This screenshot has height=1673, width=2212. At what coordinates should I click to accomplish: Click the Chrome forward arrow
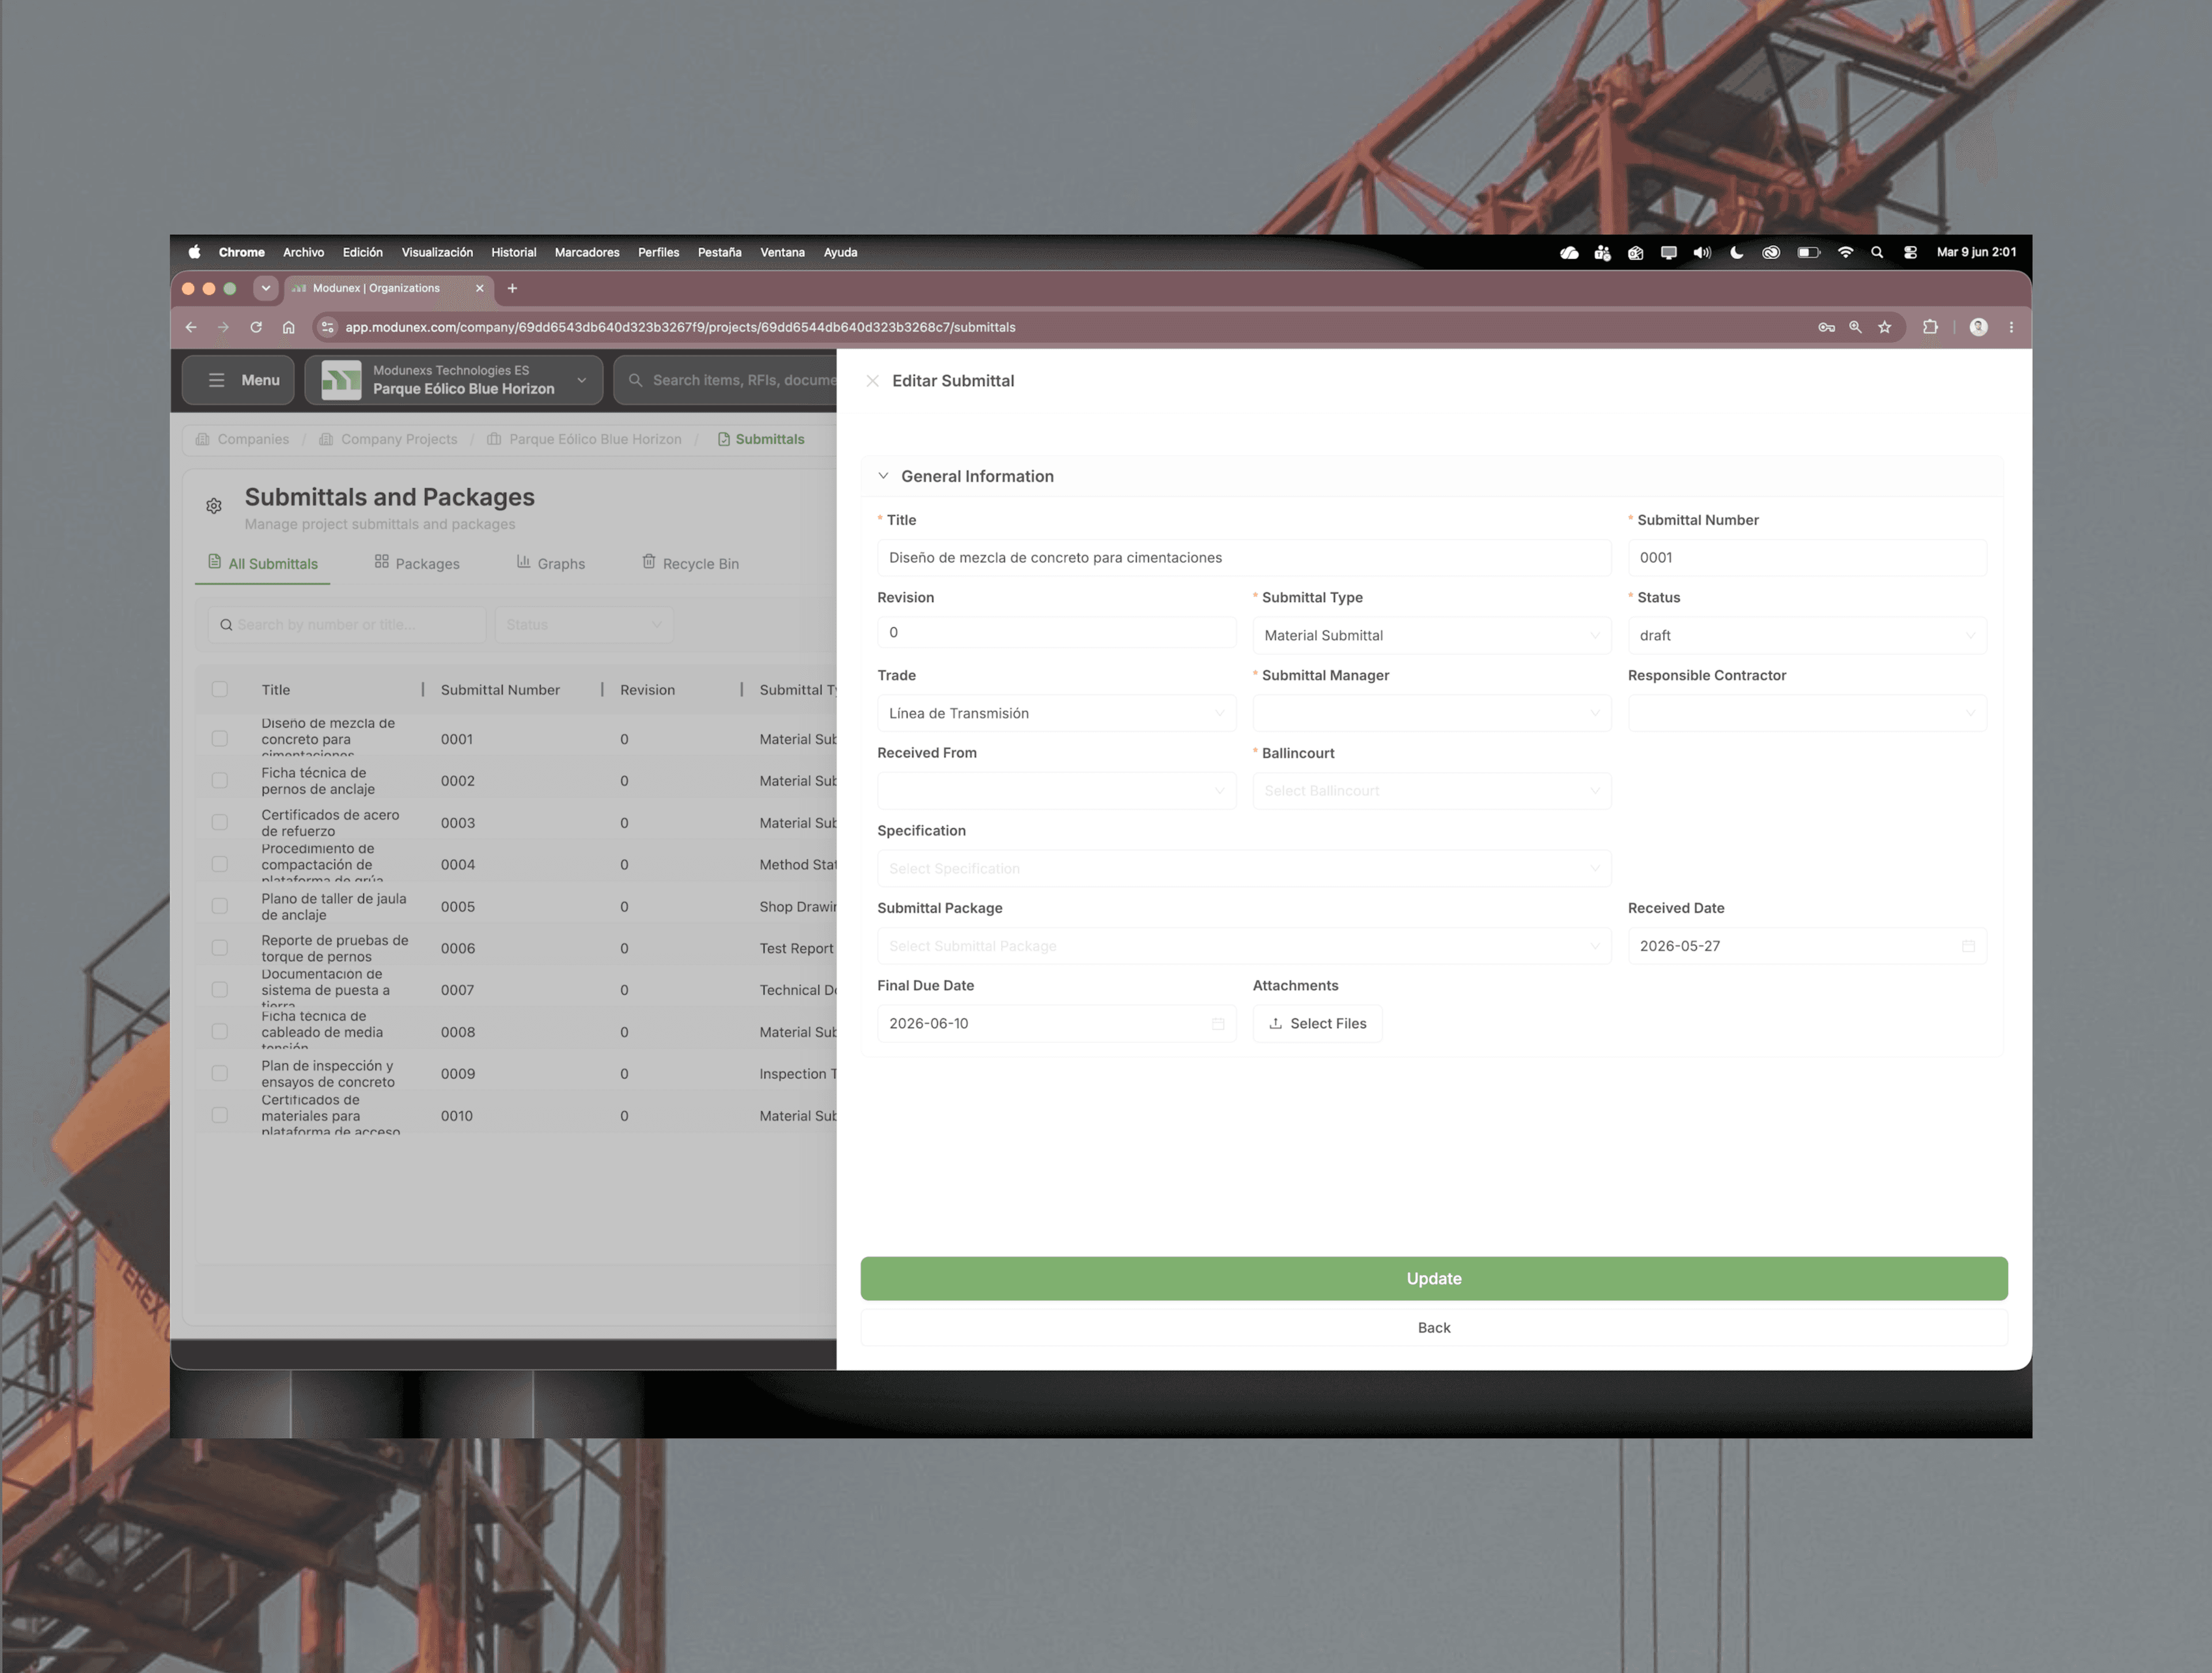[x=223, y=327]
